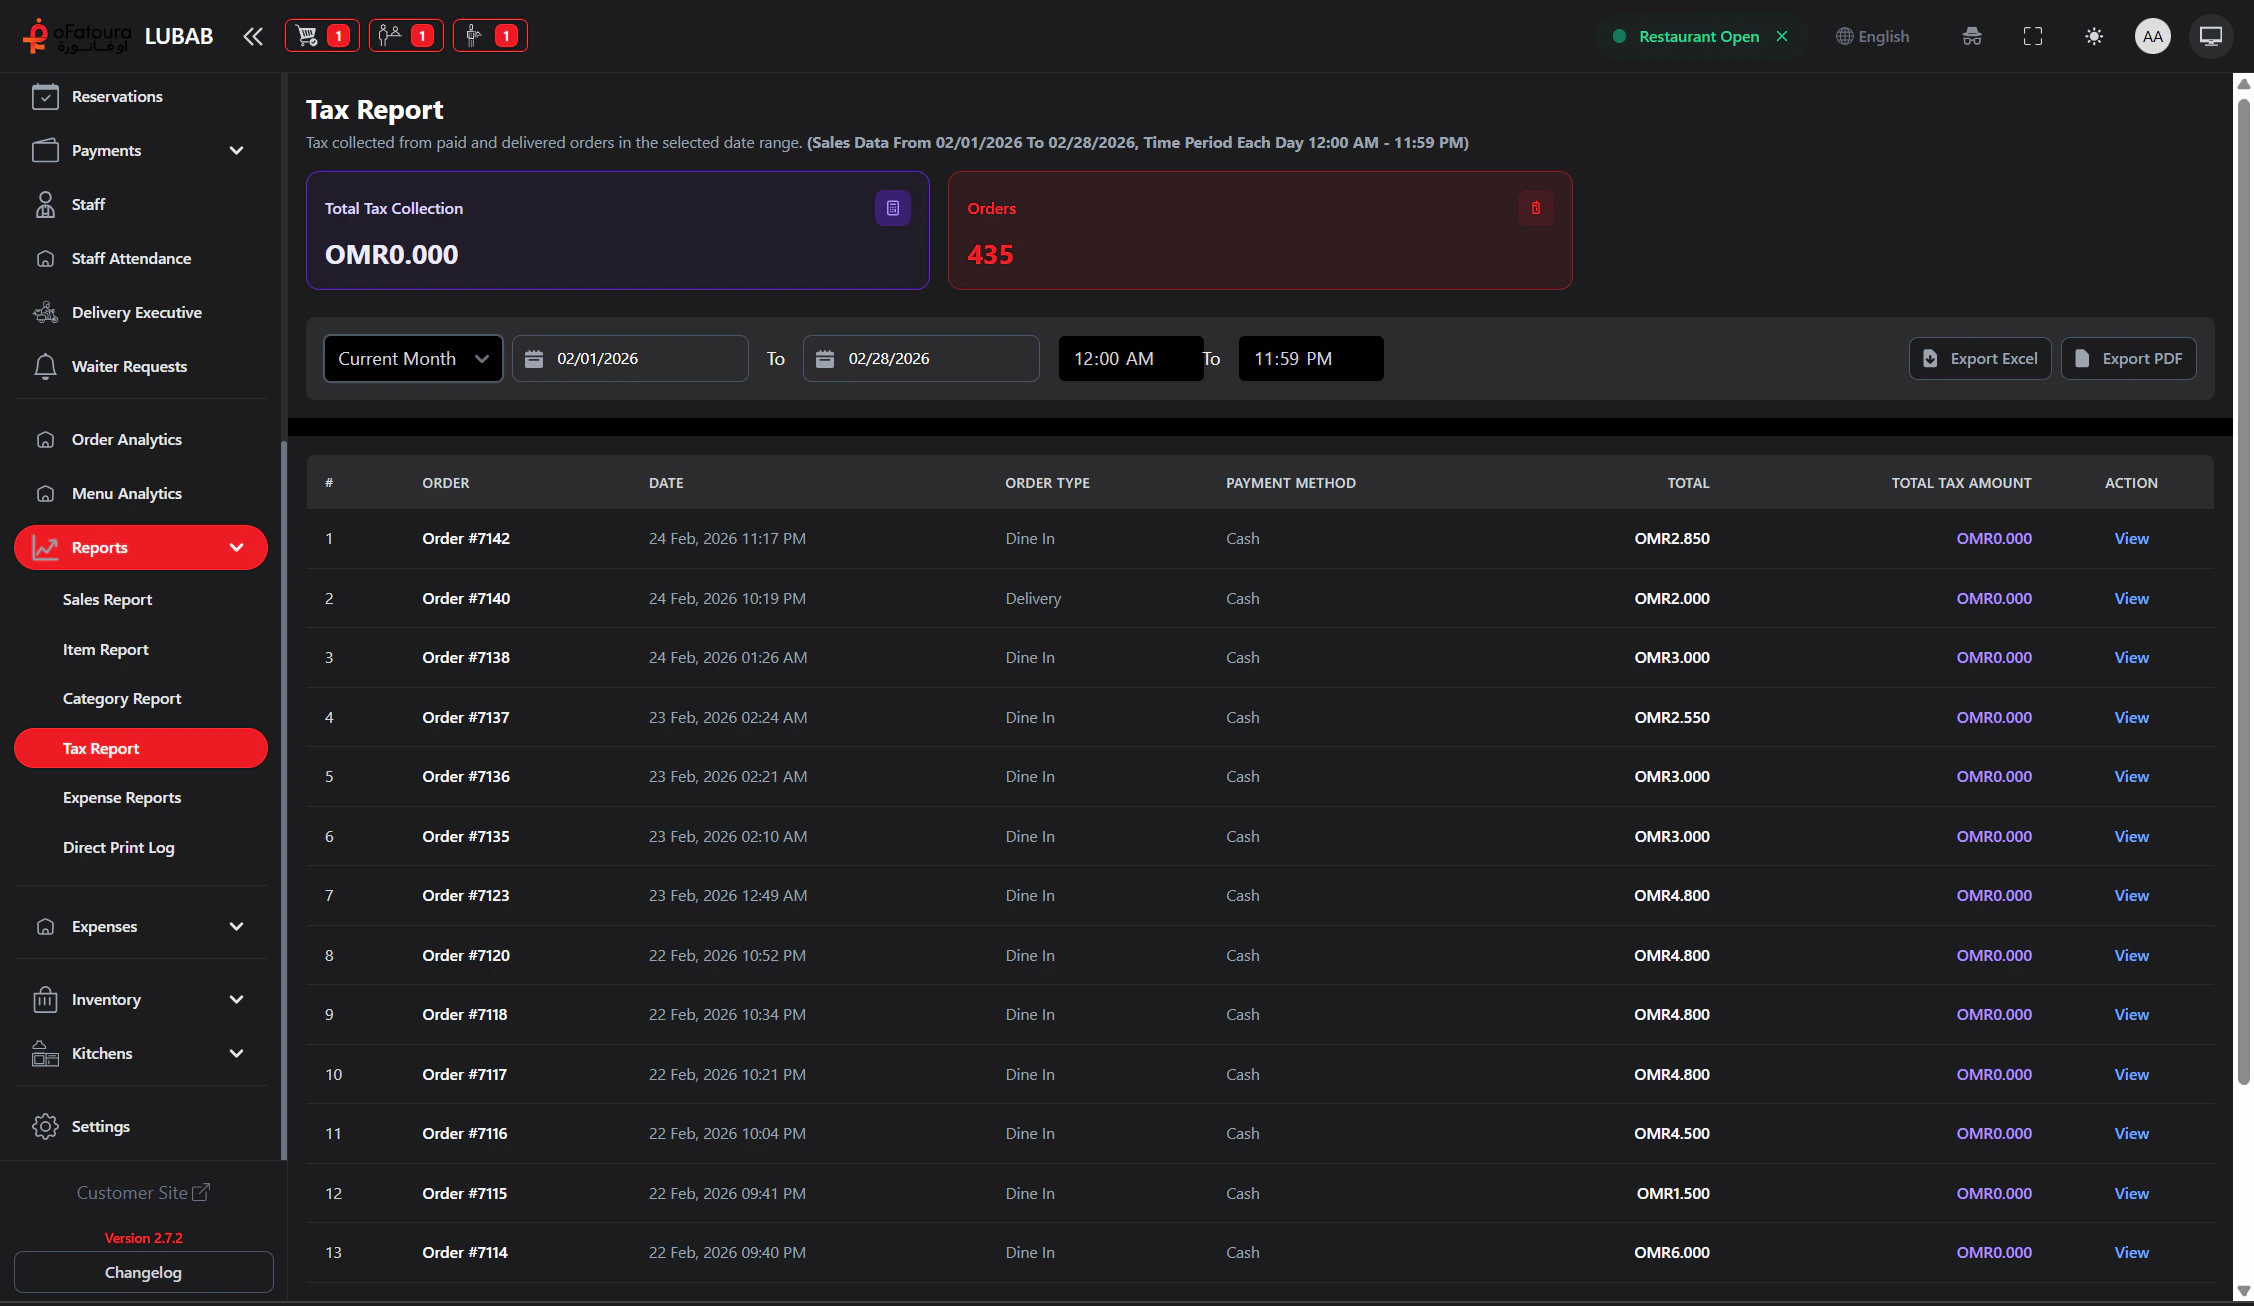2254x1306 pixels.
Task: Open Sales Report from the sidebar
Action: [x=107, y=599]
